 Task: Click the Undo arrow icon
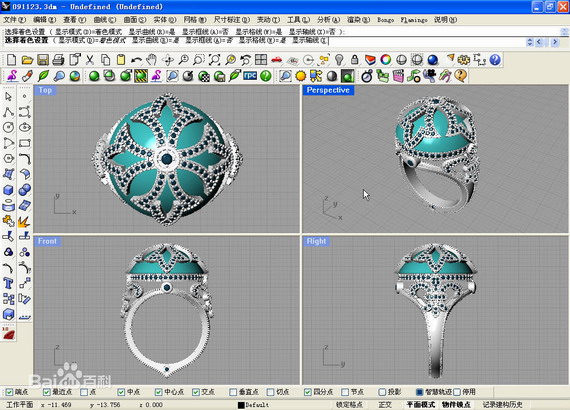[x=136, y=60]
